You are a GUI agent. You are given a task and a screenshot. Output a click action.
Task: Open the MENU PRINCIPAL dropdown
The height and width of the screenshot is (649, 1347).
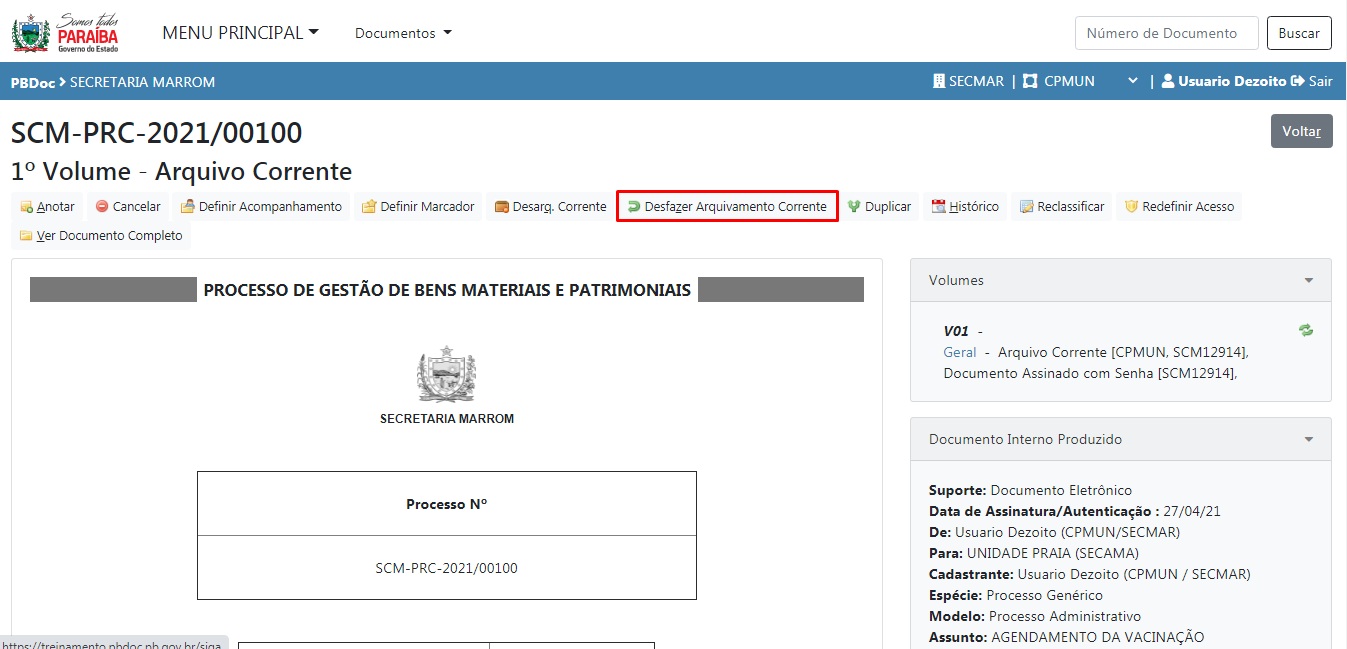coord(240,33)
